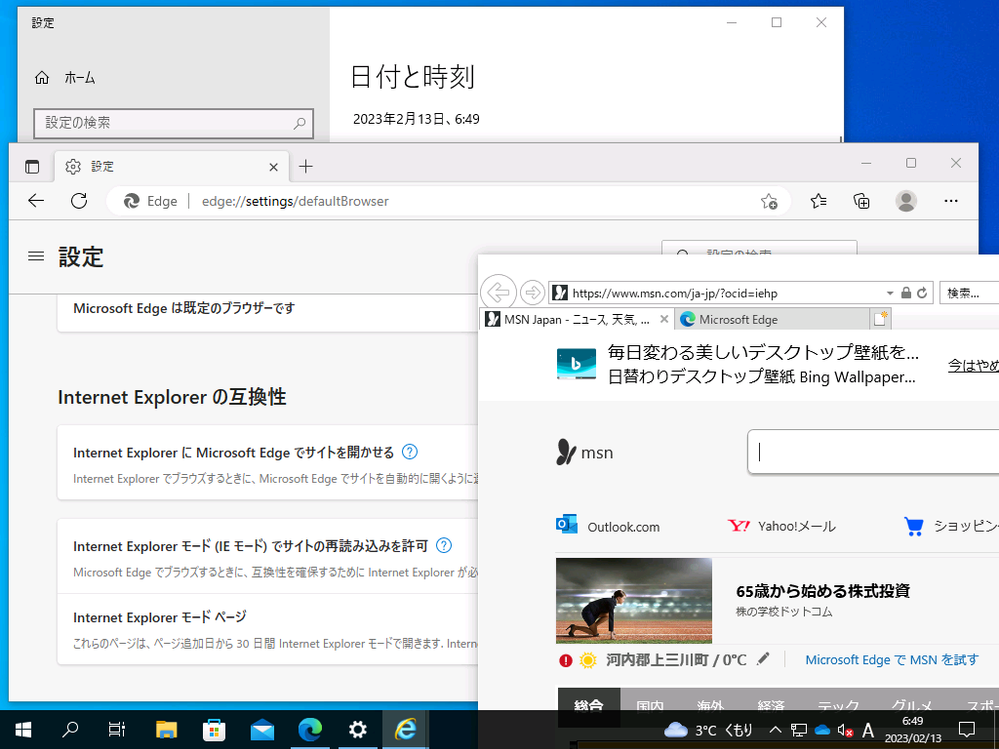999x749 pixels.
Task: Edit weather location pencil icon
Action: [x=763, y=659]
